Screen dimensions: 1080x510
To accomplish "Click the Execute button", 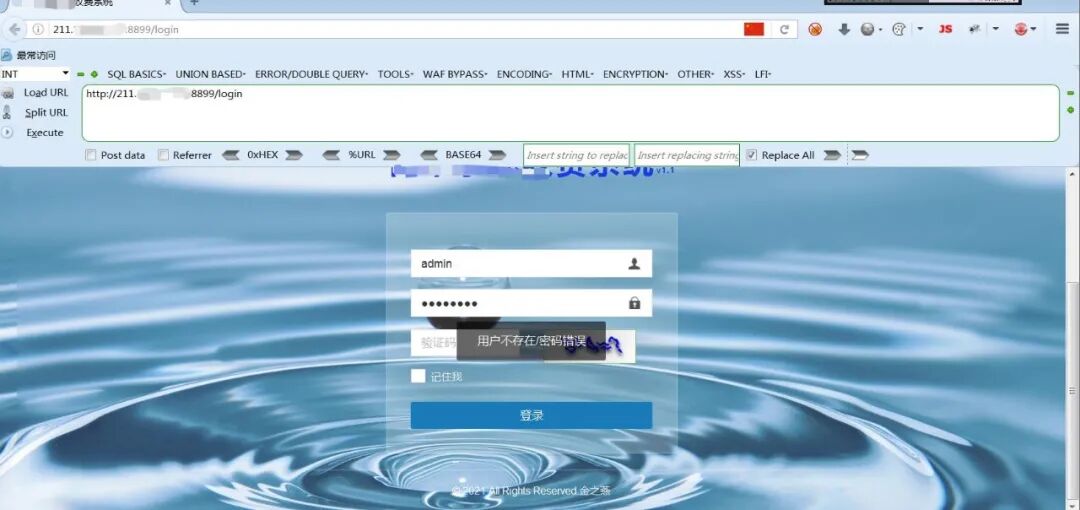I will pos(45,132).
